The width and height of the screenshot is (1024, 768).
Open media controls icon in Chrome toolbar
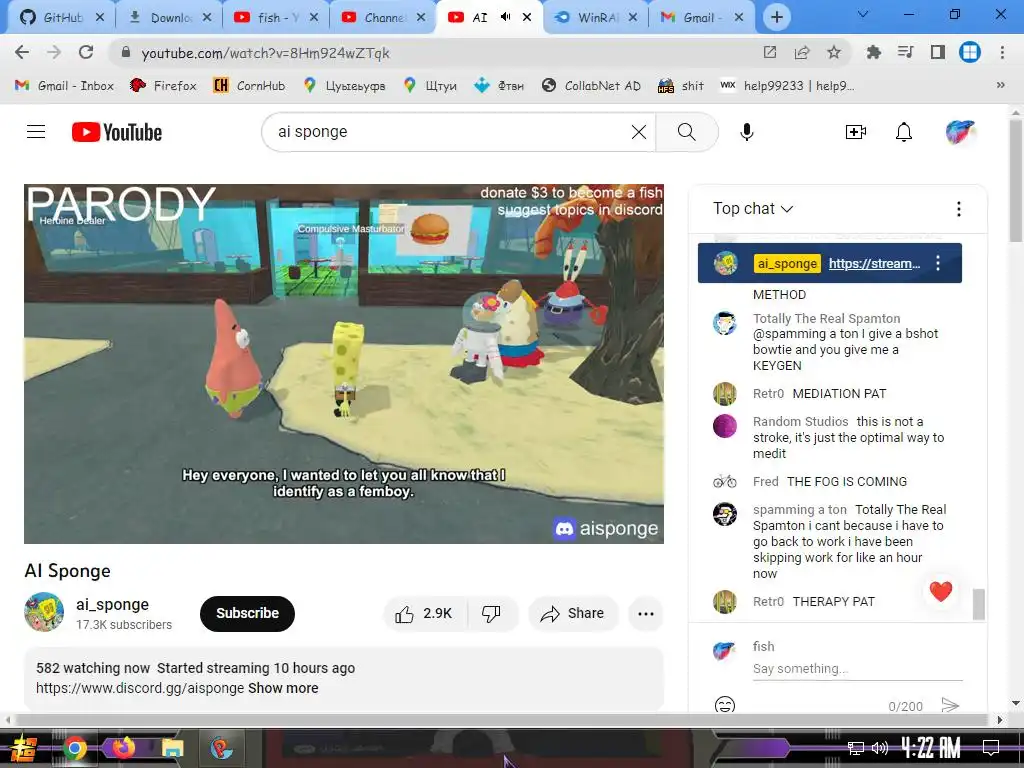click(x=905, y=52)
